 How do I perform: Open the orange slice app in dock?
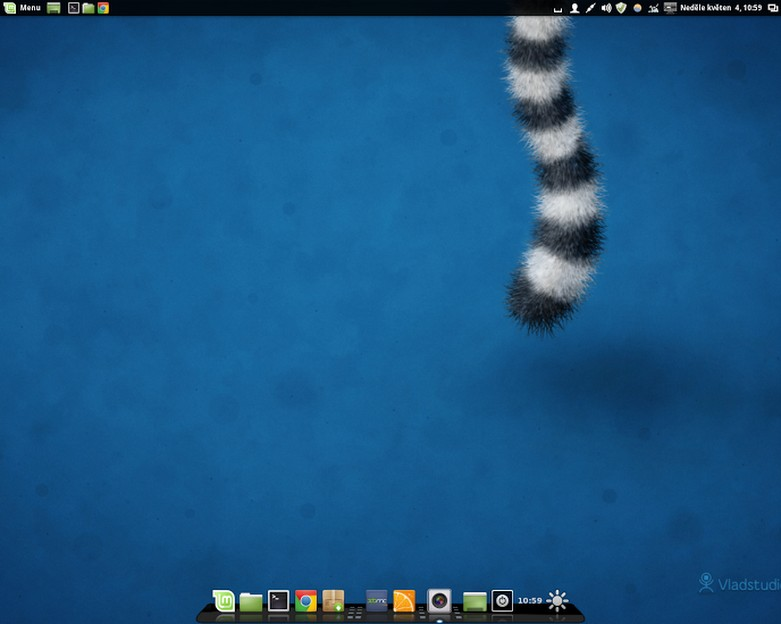(404, 601)
